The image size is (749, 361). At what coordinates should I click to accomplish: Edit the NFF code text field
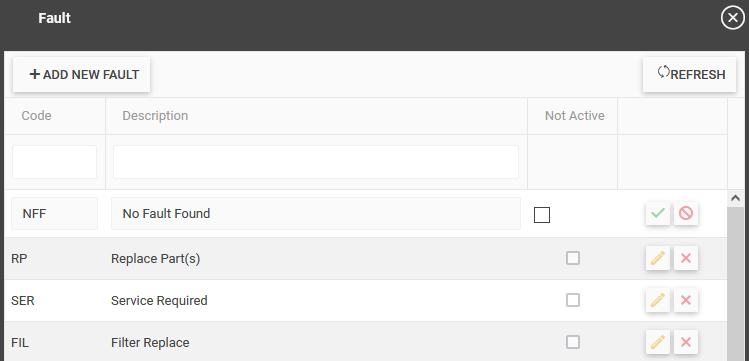click(x=54, y=213)
